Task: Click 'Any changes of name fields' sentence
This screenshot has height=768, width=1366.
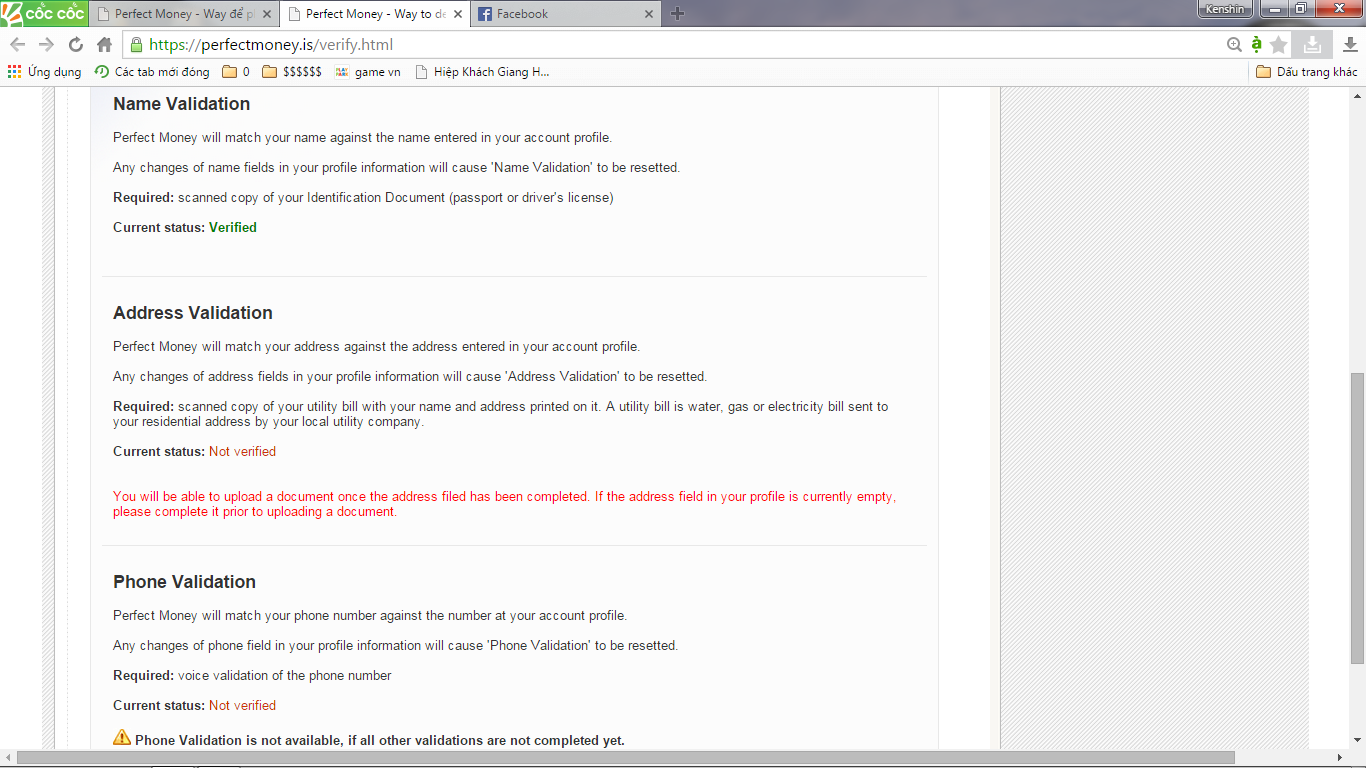Action: click(x=396, y=168)
